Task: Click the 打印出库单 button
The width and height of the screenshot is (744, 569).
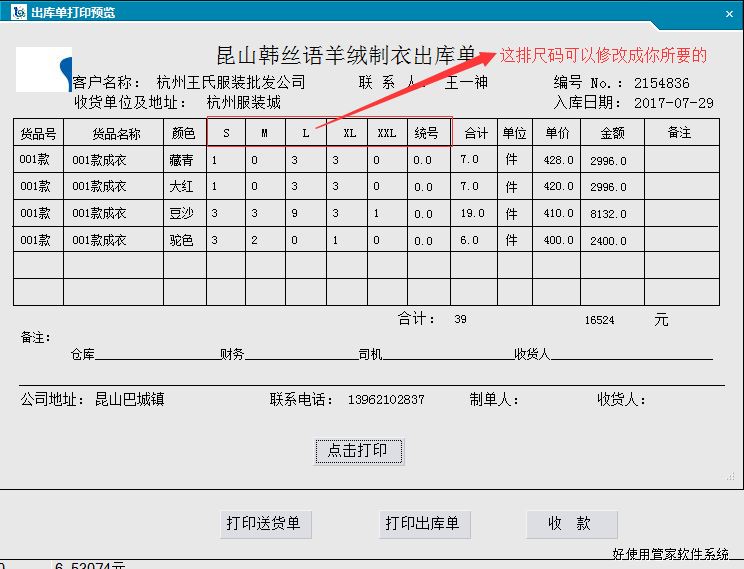Action: click(422, 524)
